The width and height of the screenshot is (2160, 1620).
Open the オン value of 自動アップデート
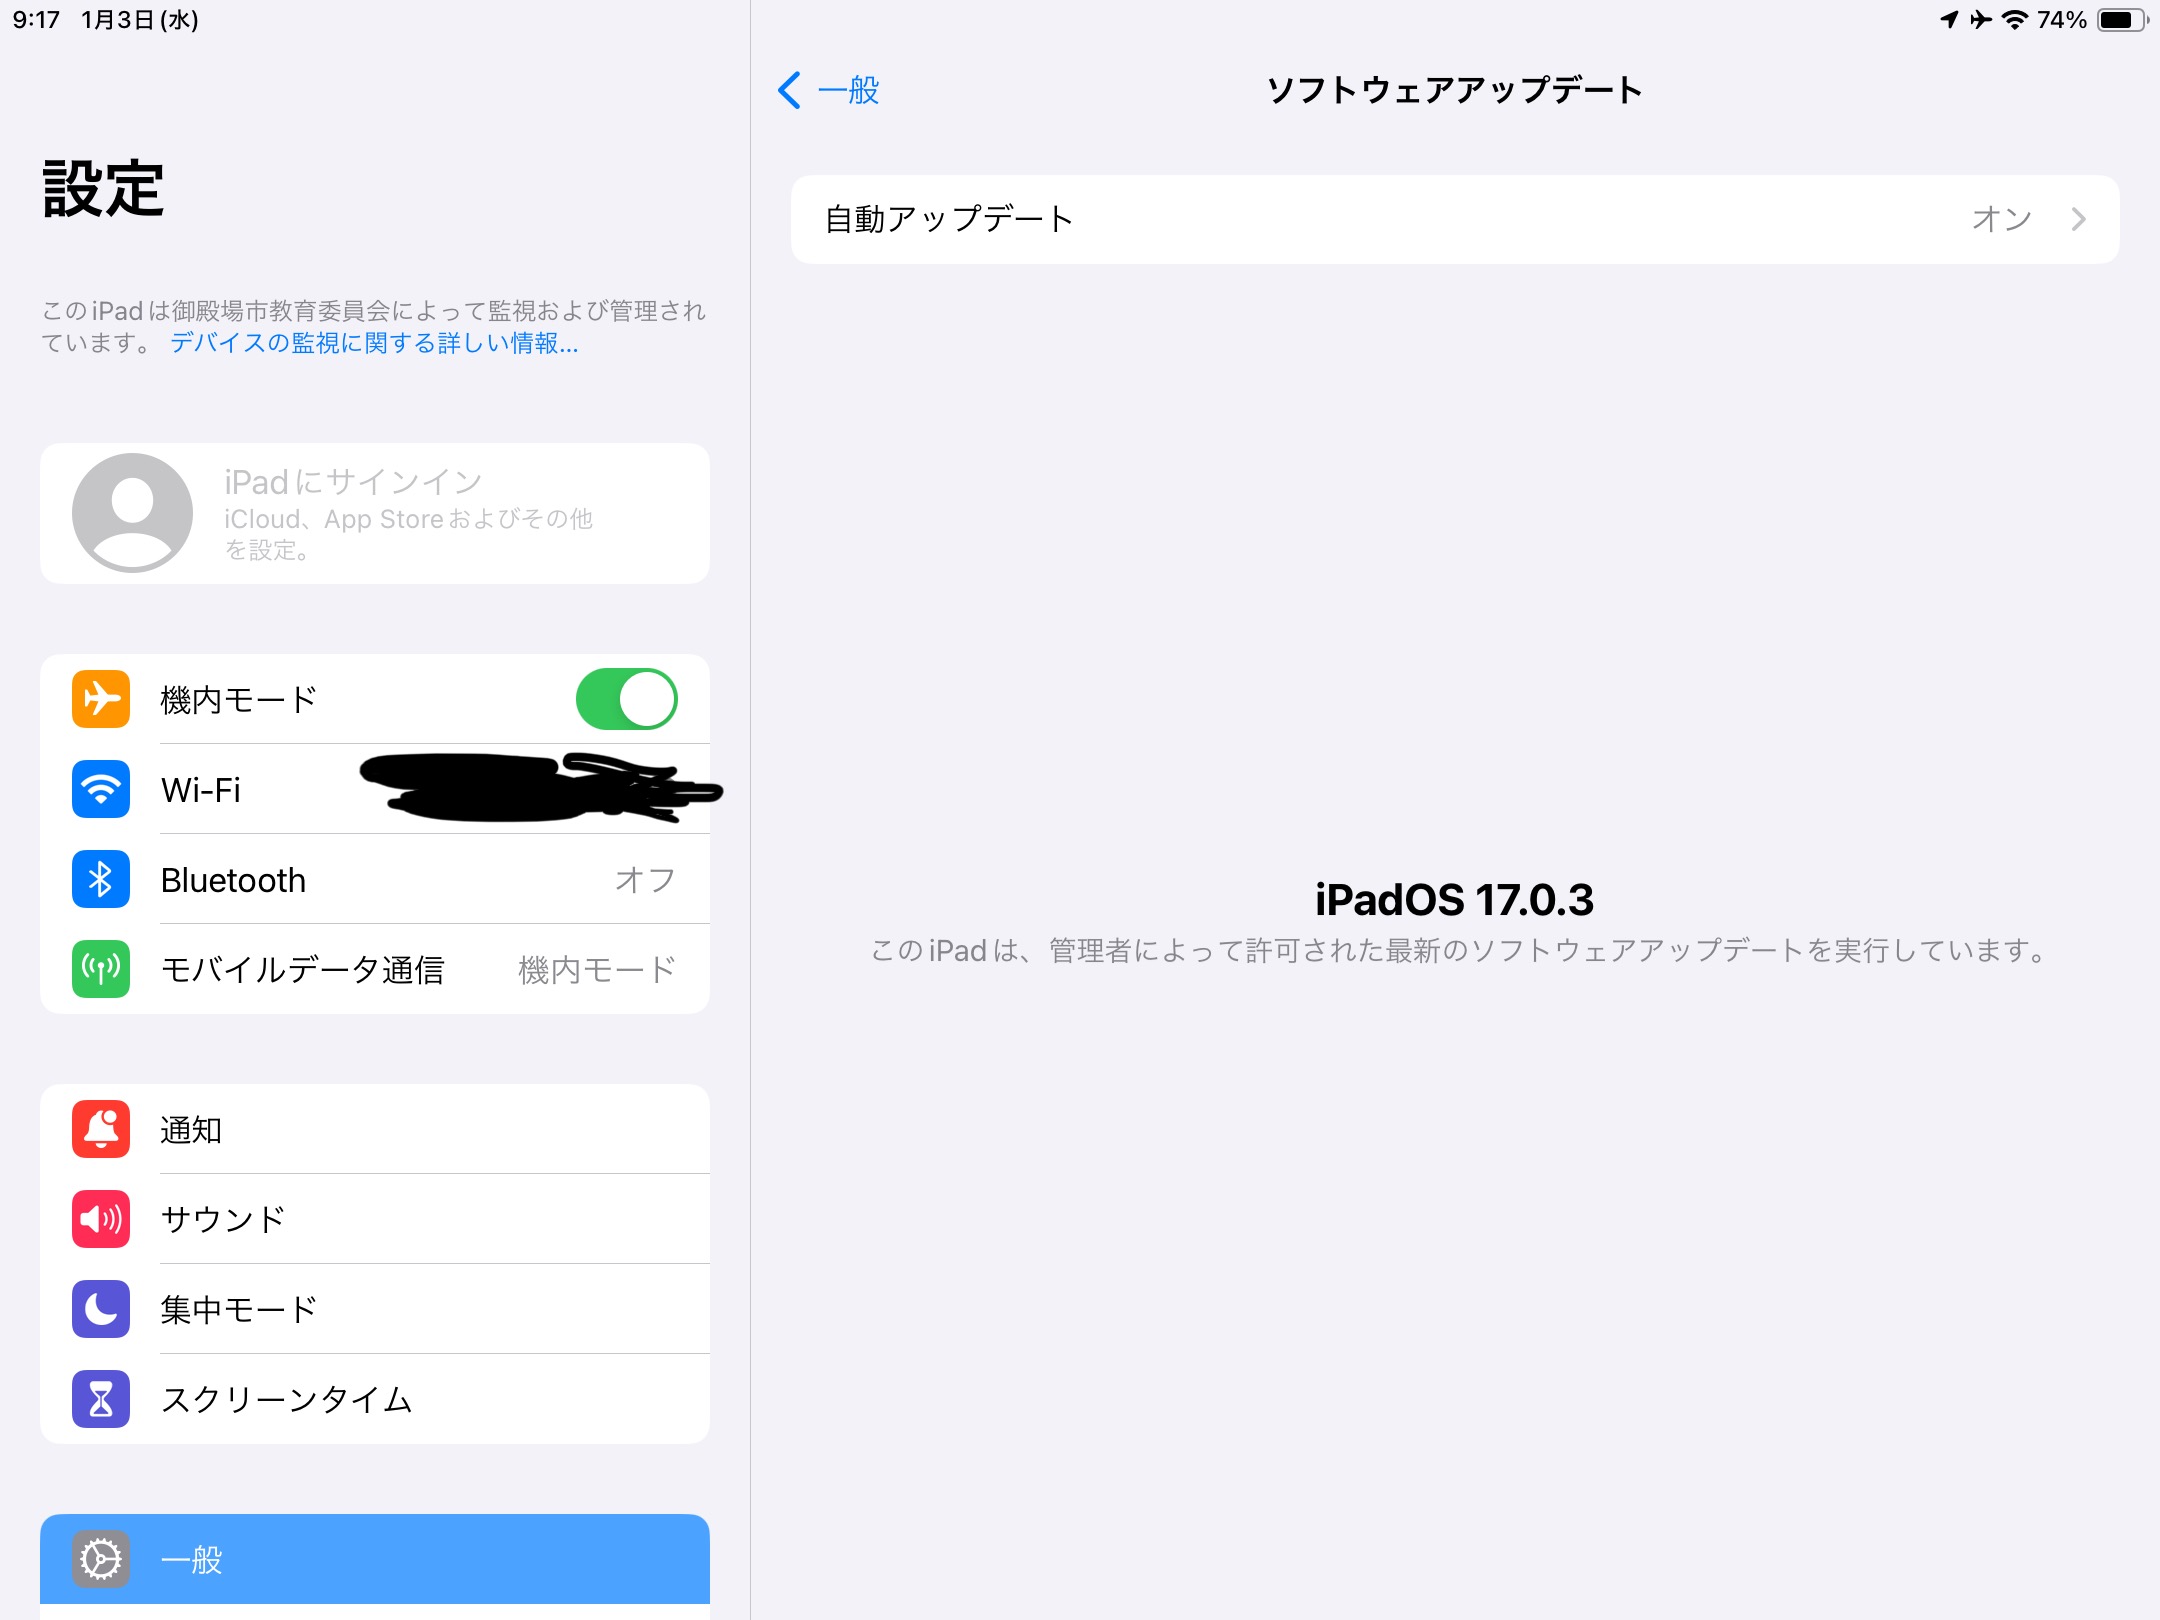point(2002,219)
